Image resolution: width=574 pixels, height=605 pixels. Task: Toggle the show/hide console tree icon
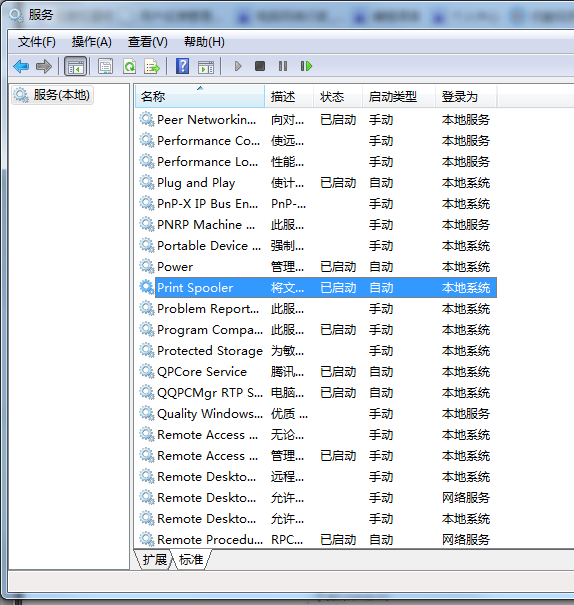click(76, 66)
